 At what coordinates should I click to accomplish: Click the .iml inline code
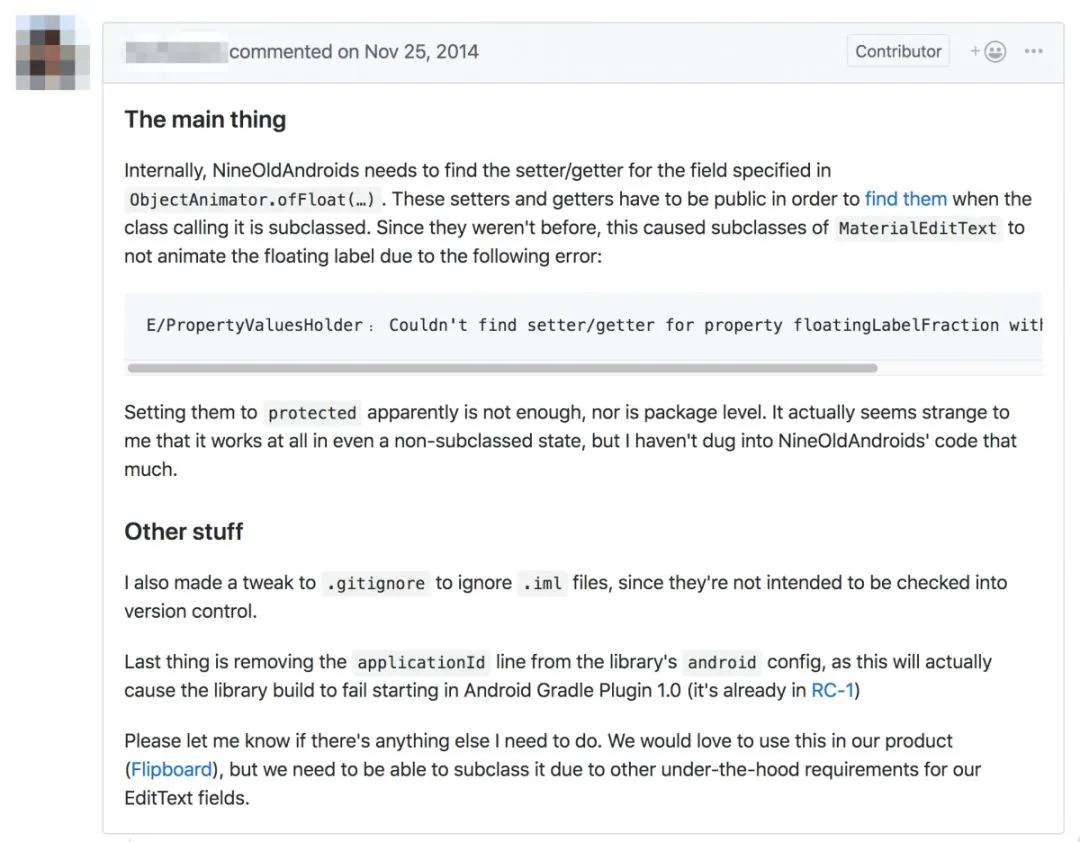(542, 584)
